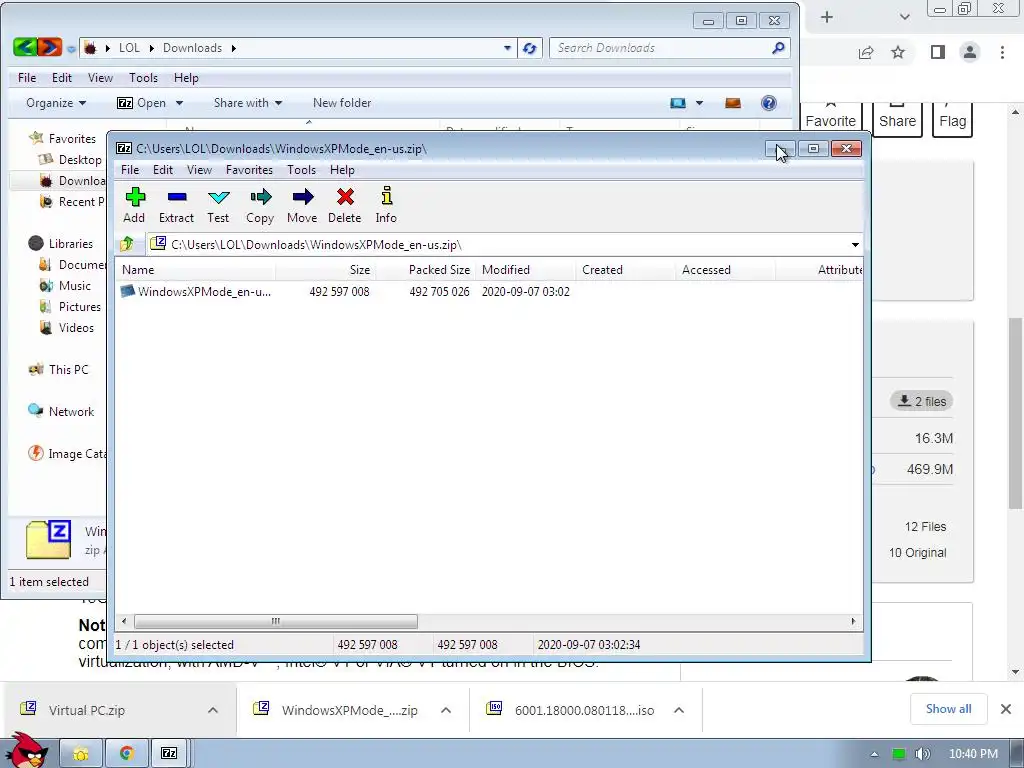Click the Move arrow icon in 7-Zip
Screen dimensions: 1024x768
point(302,206)
